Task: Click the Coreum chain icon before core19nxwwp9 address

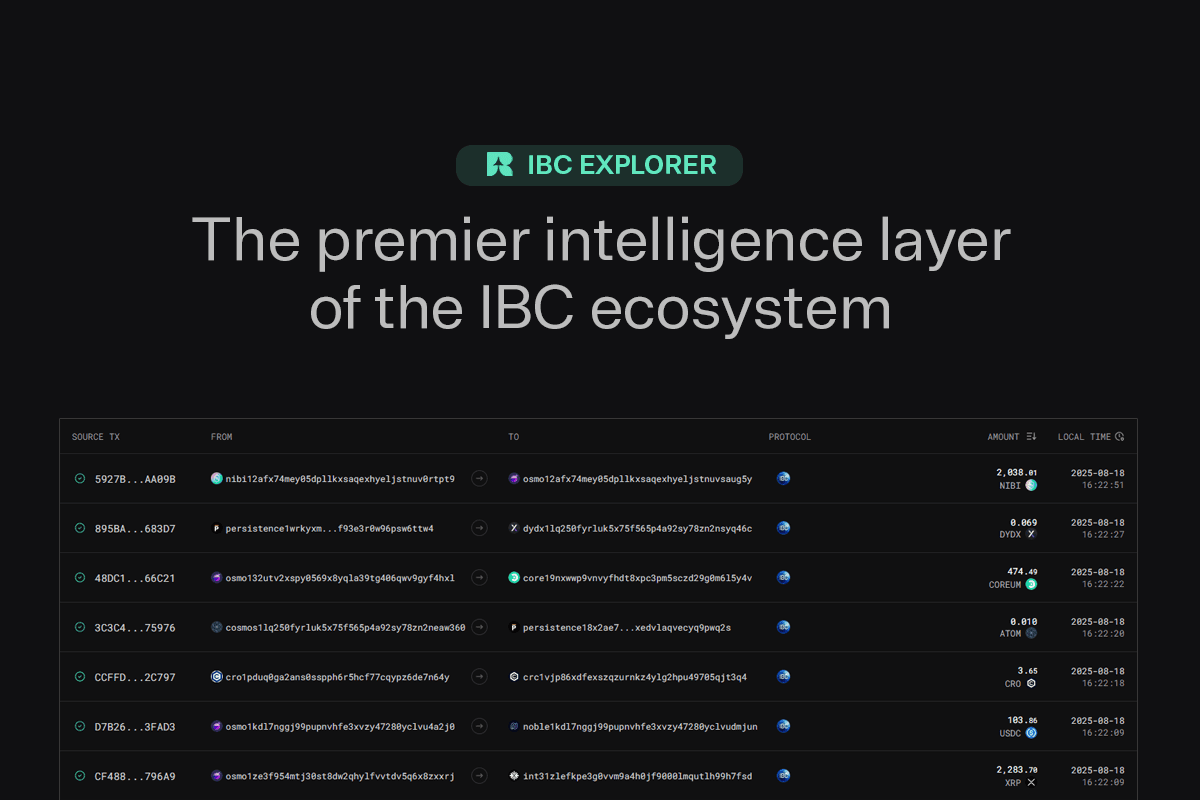Action: (514, 578)
